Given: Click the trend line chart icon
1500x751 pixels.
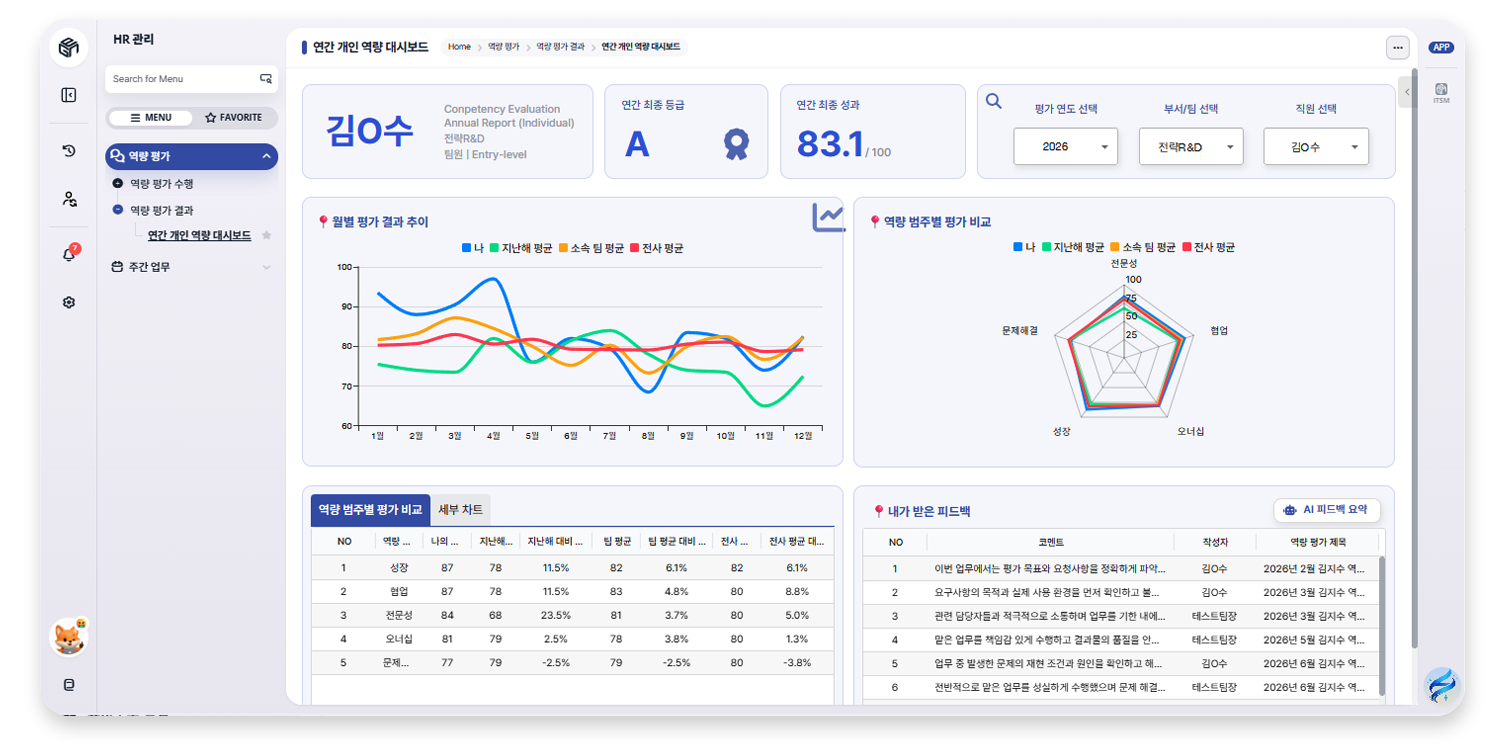Looking at the screenshot, I should [828, 217].
